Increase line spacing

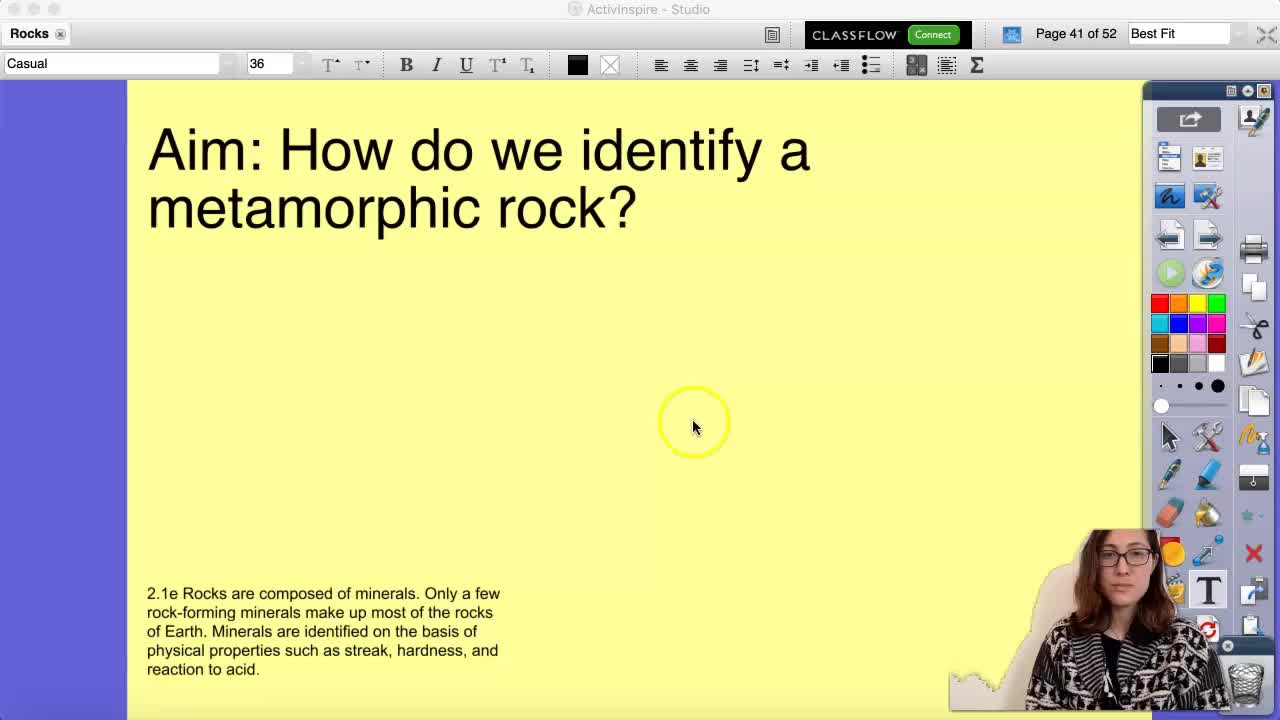pos(751,65)
